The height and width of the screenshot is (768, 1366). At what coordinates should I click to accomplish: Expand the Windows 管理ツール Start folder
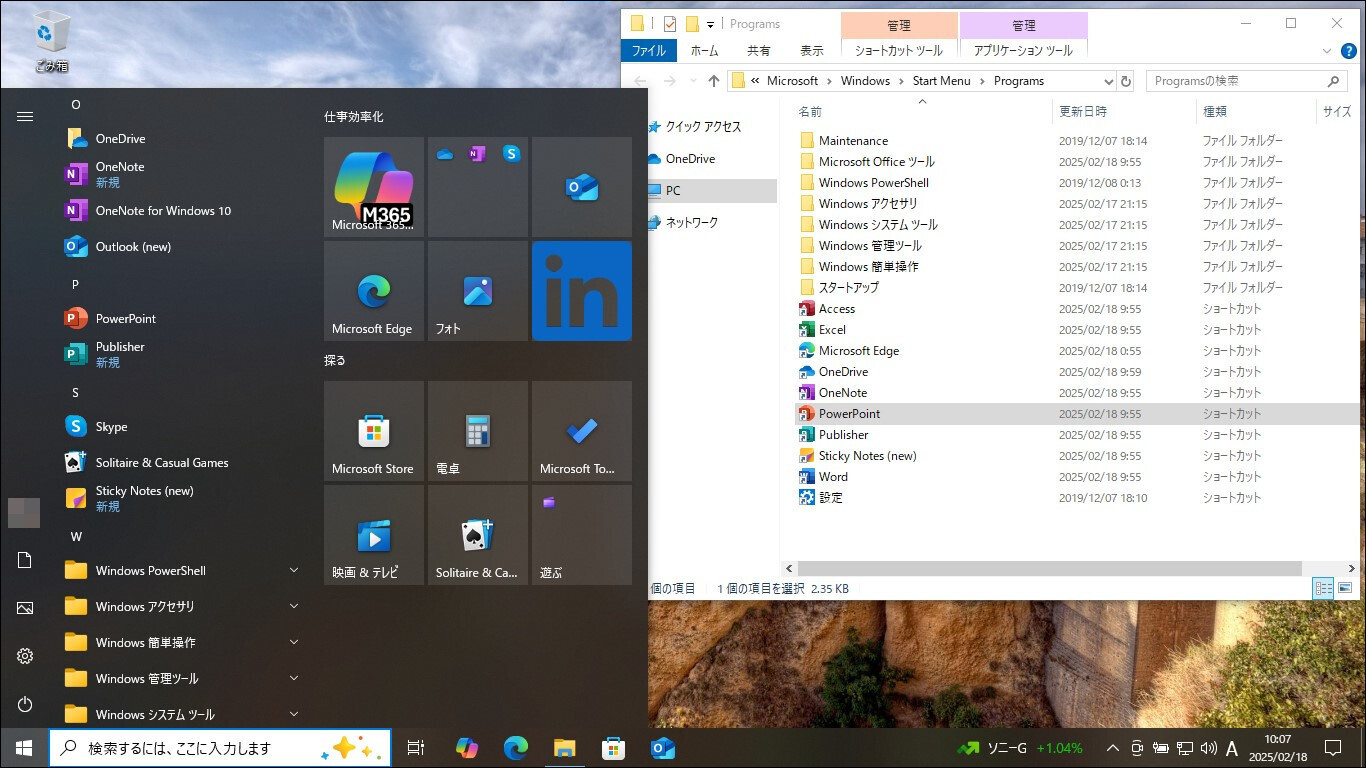(x=294, y=679)
